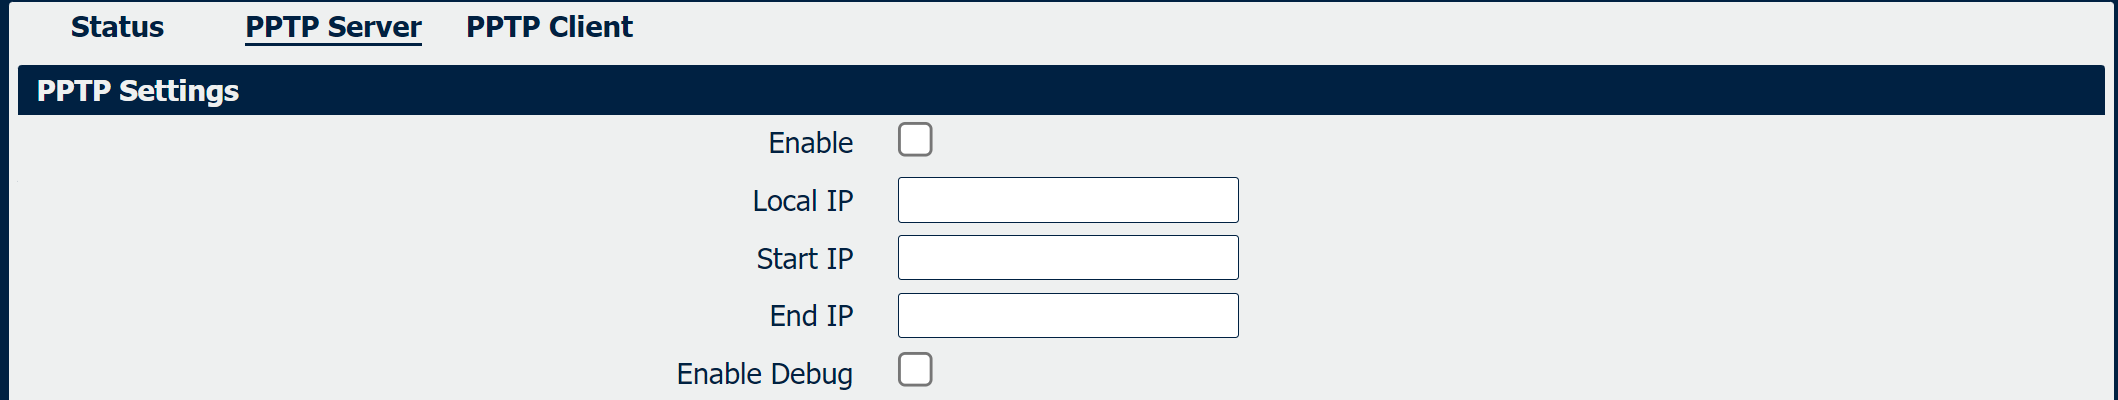Toggle the Enable Debug checkbox

(915, 370)
